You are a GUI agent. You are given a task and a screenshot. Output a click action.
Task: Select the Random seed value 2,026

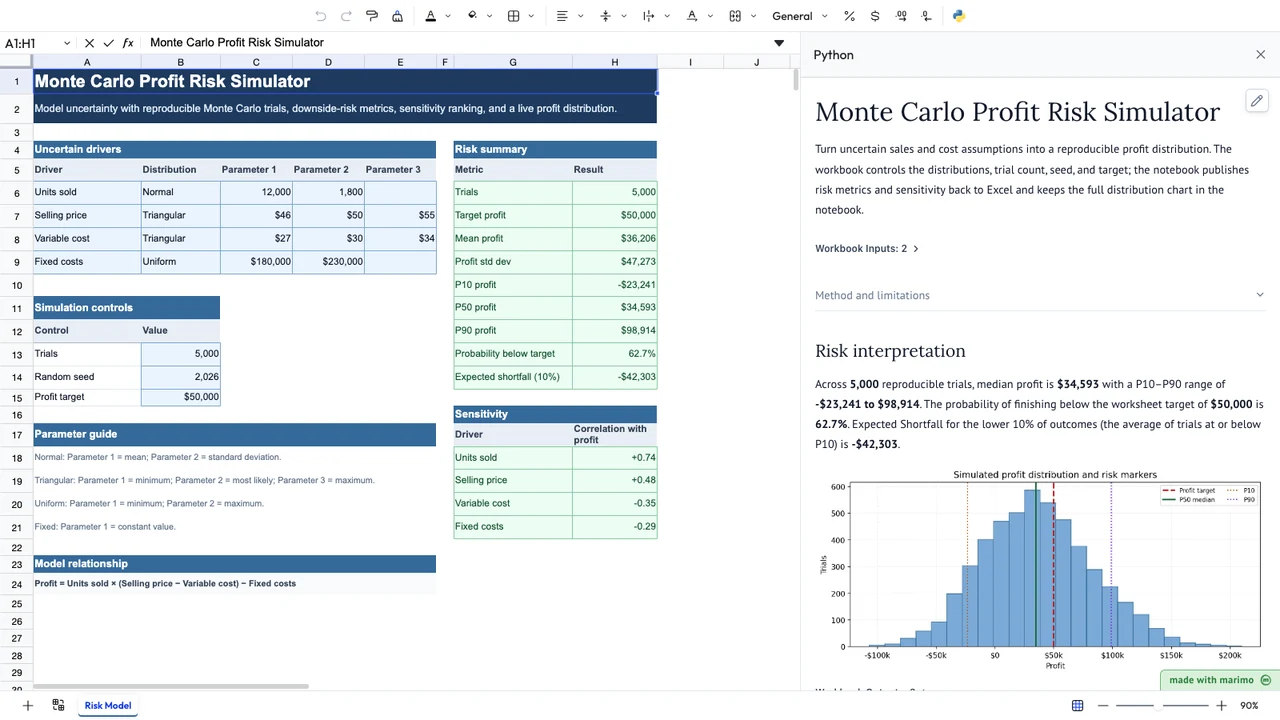180,377
